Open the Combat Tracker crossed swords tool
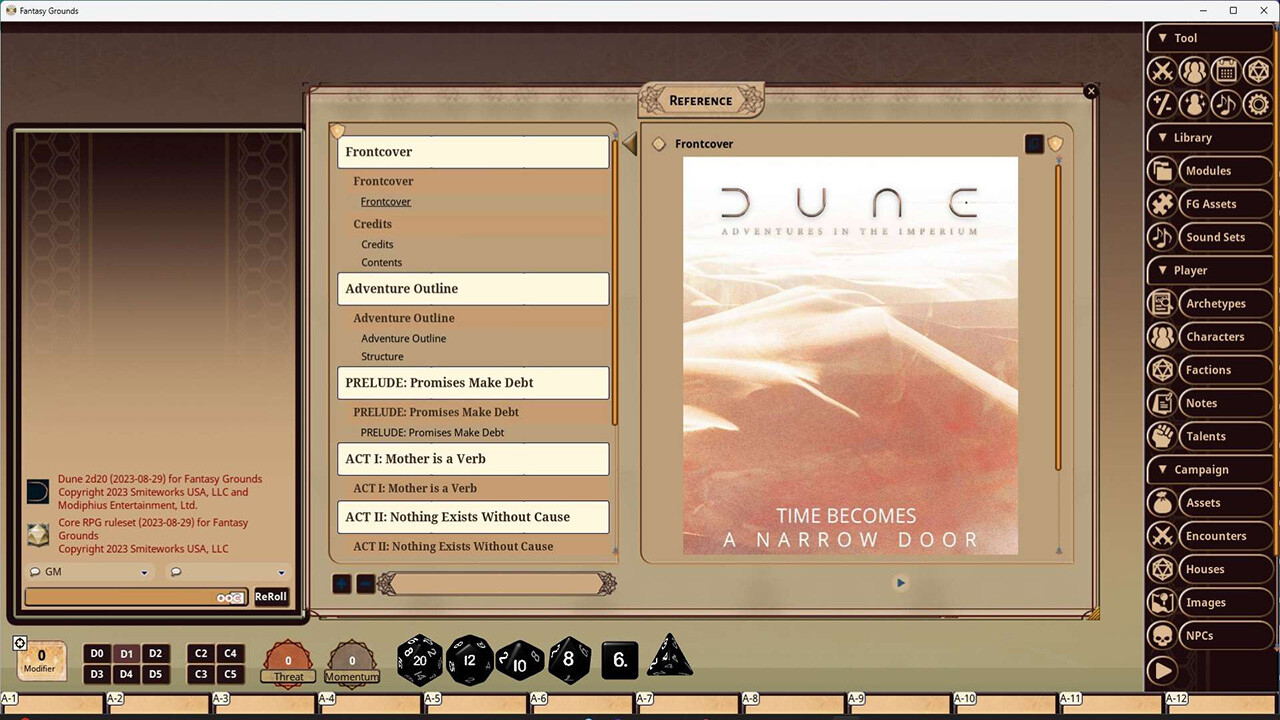Viewport: 1280px width, 720px height. 1162,70
